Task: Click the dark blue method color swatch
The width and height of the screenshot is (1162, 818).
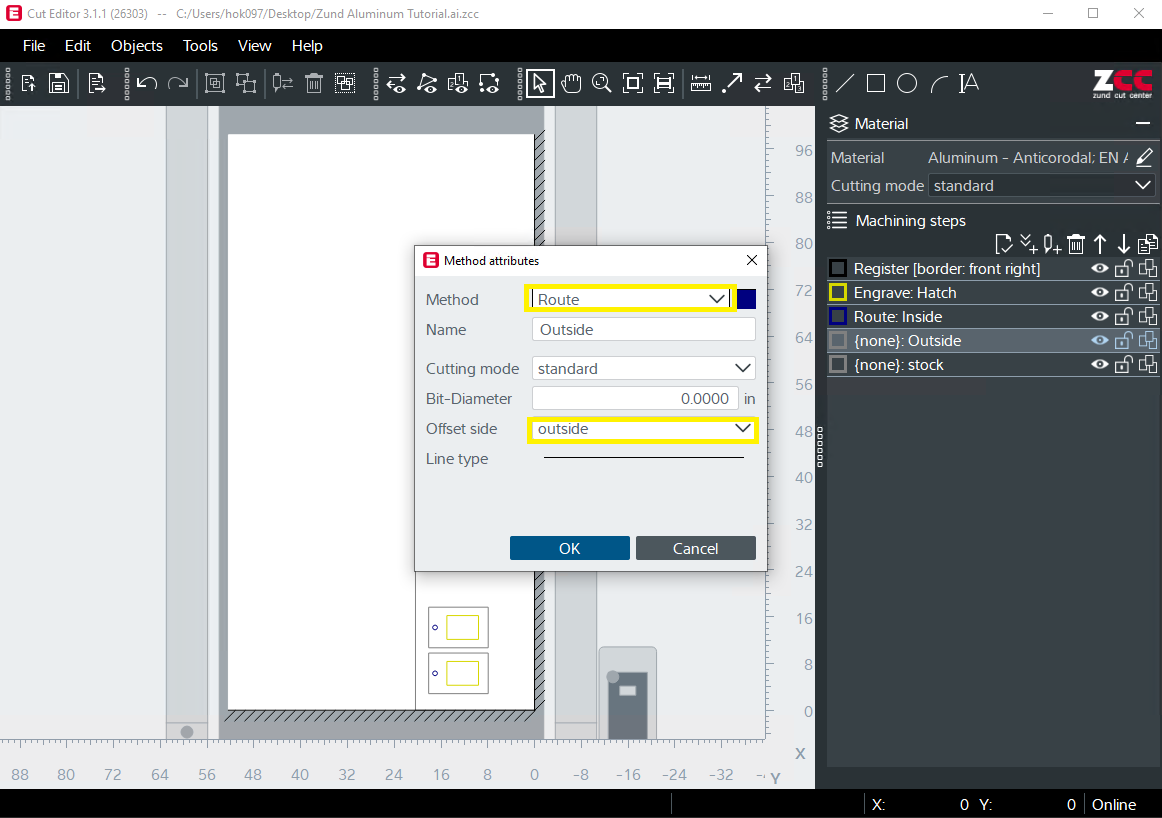Action: pyautogui.click(x=747, y=299)
